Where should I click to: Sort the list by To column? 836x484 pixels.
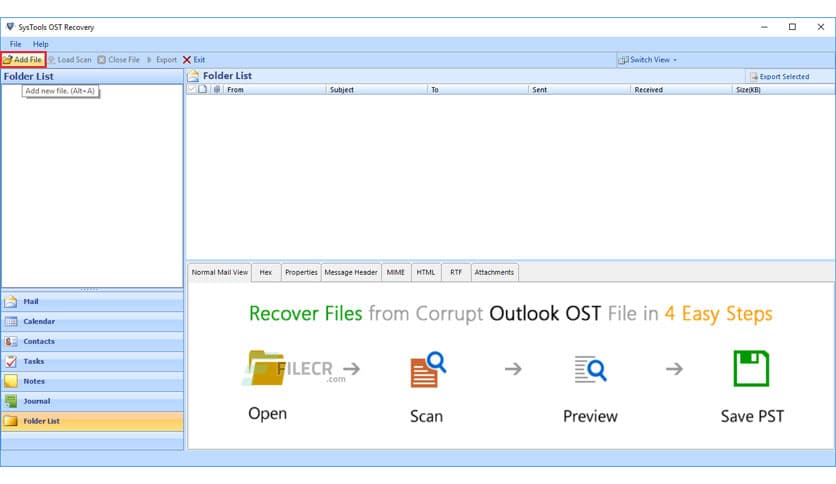click(478, 90)
